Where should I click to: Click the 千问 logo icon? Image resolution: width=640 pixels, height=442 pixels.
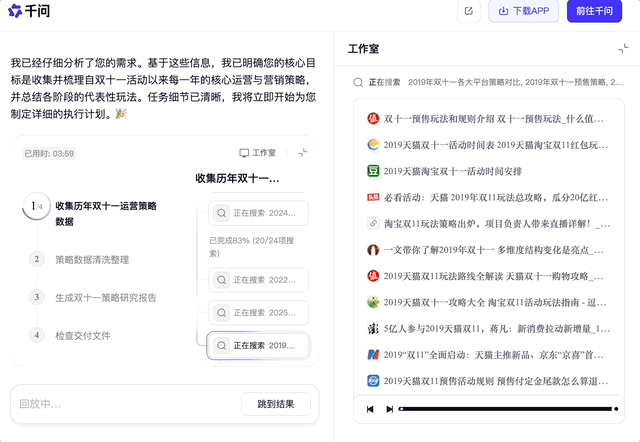pyautogui.click(x=15, y=11)
